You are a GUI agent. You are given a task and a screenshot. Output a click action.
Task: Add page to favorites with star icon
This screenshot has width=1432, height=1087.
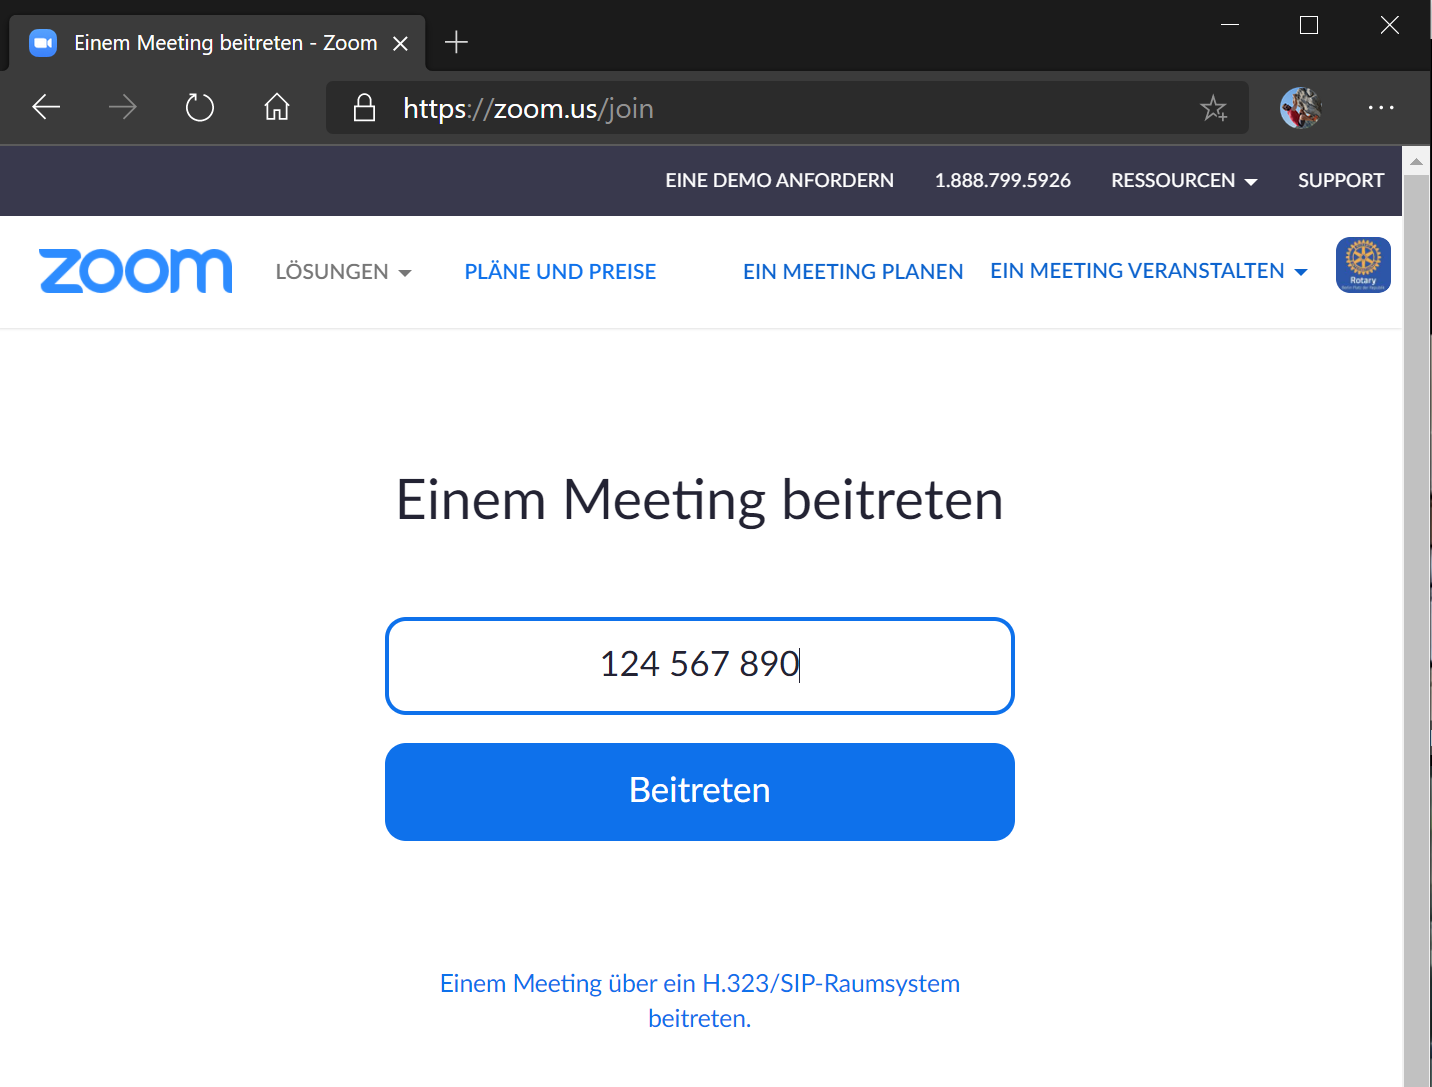click(x=1214, y=108)
